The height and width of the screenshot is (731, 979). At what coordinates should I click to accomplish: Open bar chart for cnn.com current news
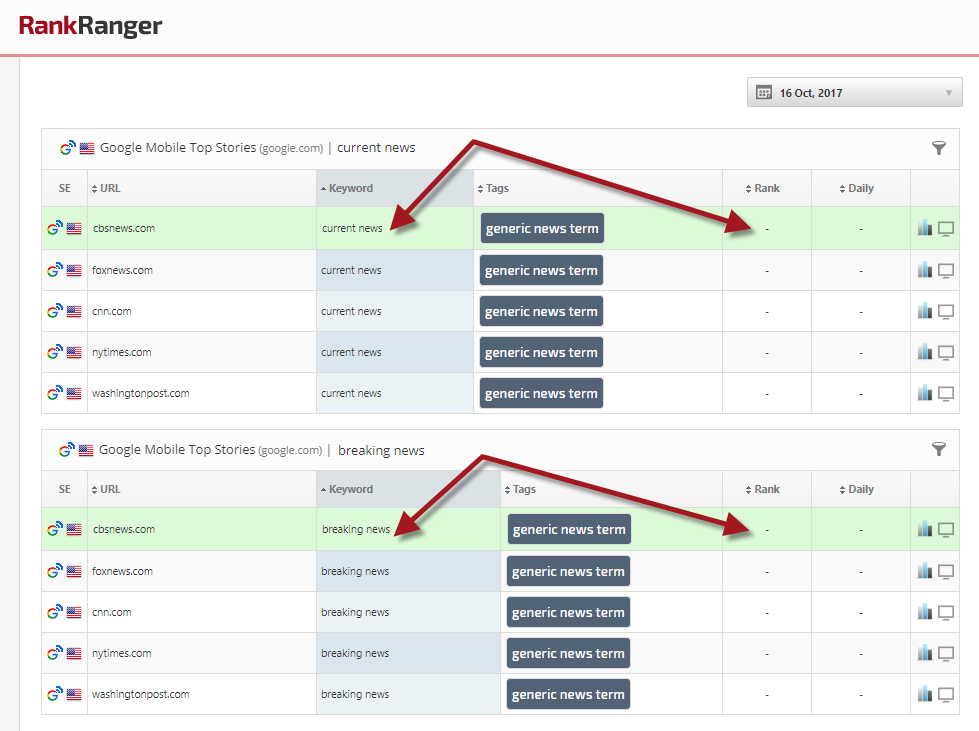(925, 311)
